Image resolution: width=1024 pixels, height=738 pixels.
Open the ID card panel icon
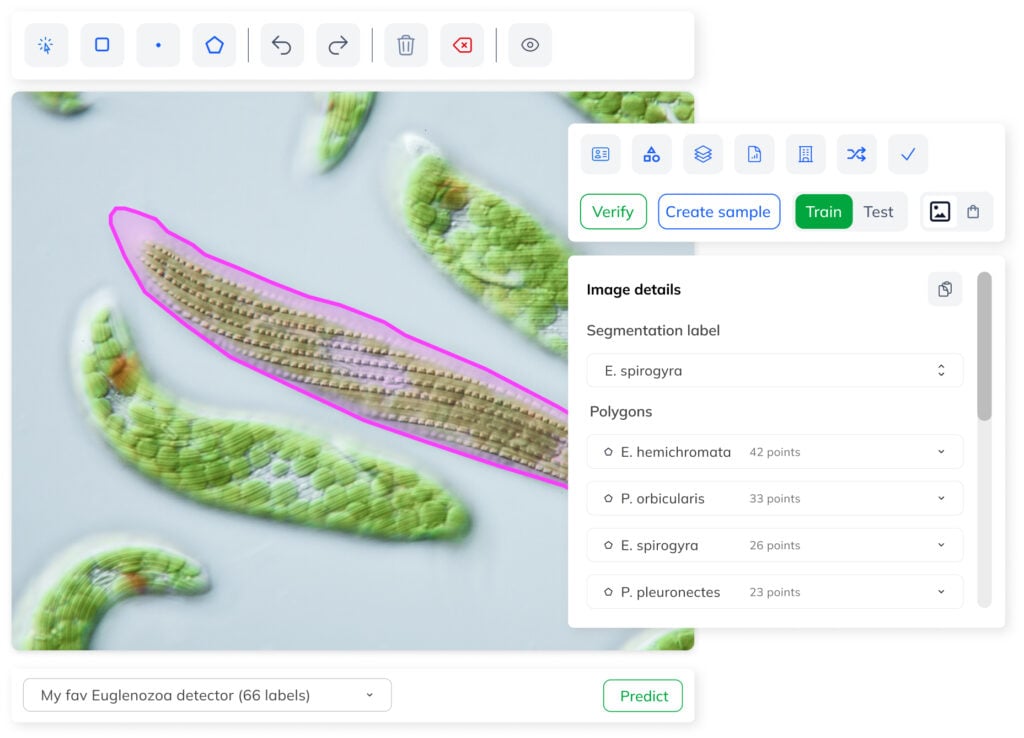click(601, 154)
